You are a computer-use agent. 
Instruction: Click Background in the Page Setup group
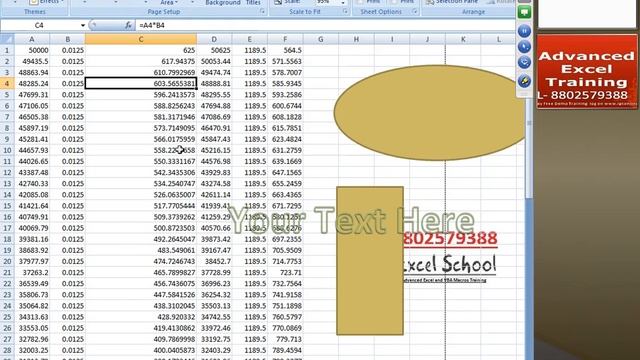223,2
